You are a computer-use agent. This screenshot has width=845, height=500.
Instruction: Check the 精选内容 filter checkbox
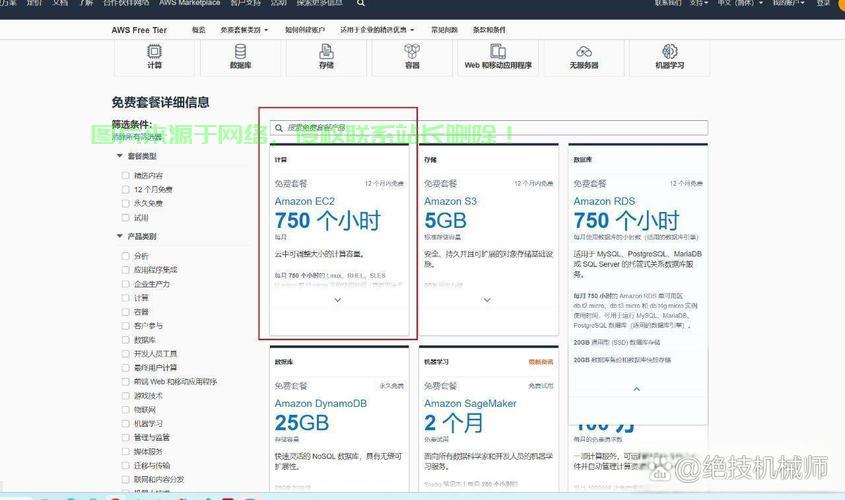(126, 175)
